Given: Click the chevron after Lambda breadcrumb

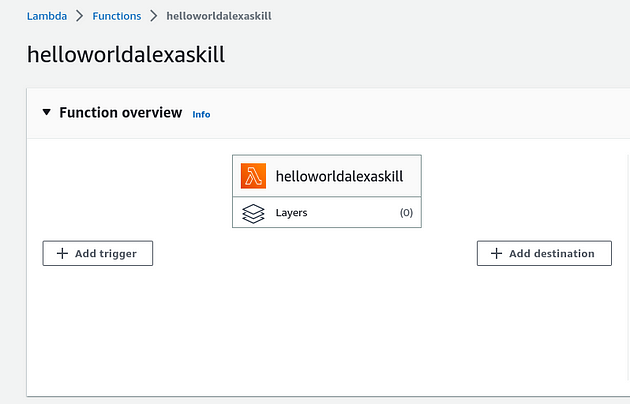Looking at the screenshot, I should (x=80, y=16).
